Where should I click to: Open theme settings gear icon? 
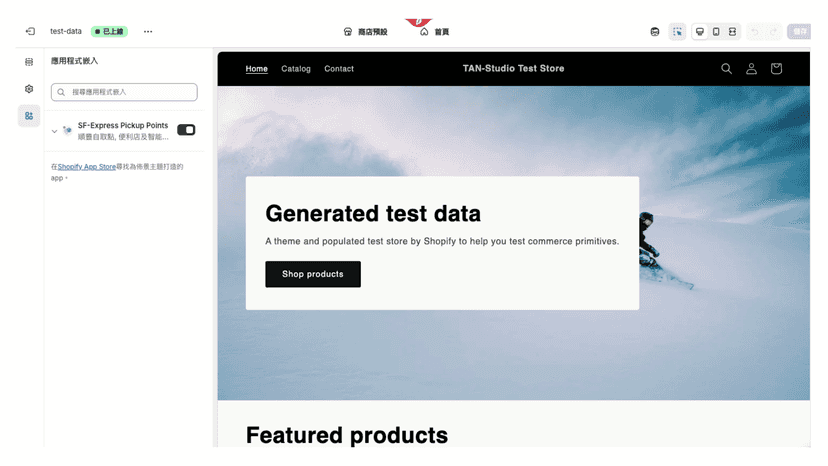click(29, 89)
